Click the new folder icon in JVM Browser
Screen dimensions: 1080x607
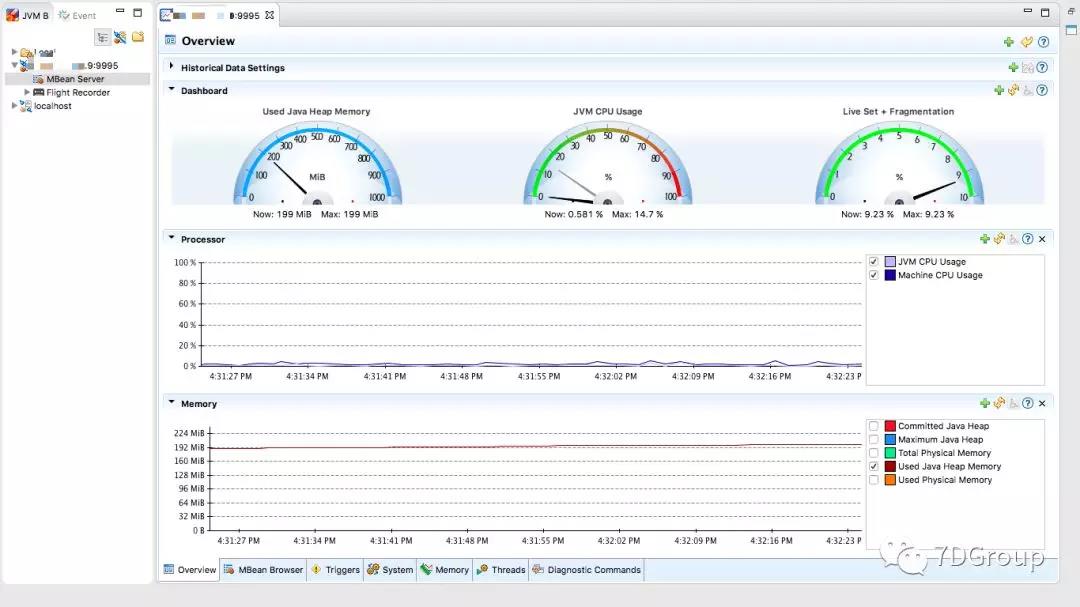(138, 37)
